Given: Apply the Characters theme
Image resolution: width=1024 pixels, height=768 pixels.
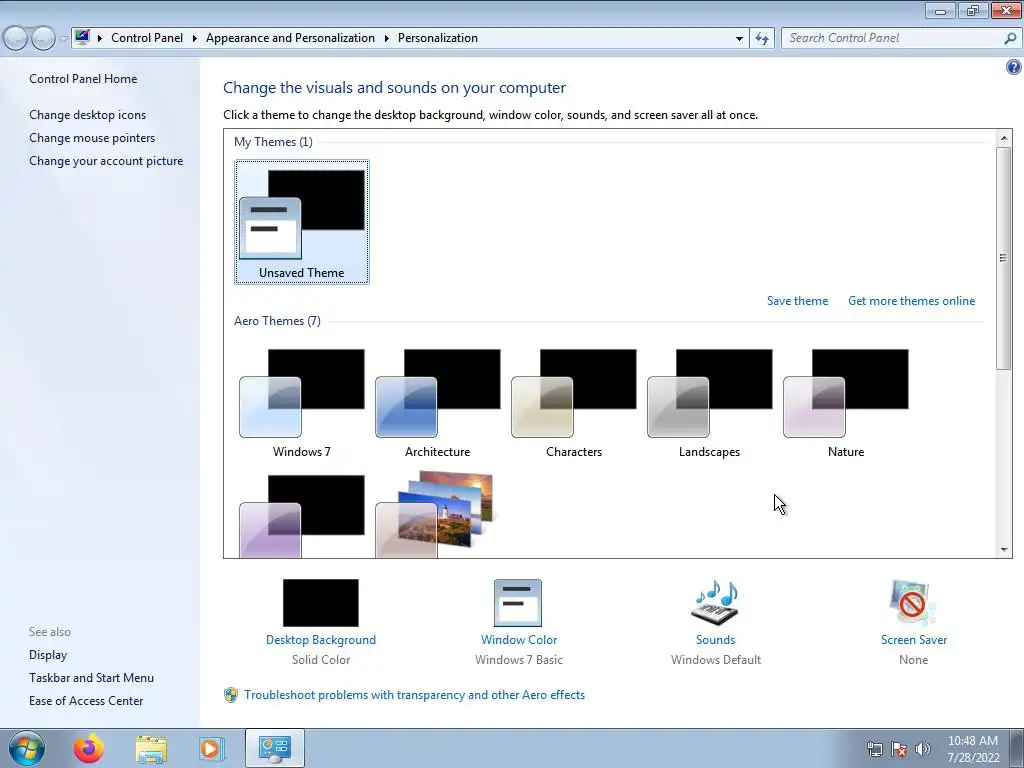Looking at the screenshot, I should [x=573, y=403].
